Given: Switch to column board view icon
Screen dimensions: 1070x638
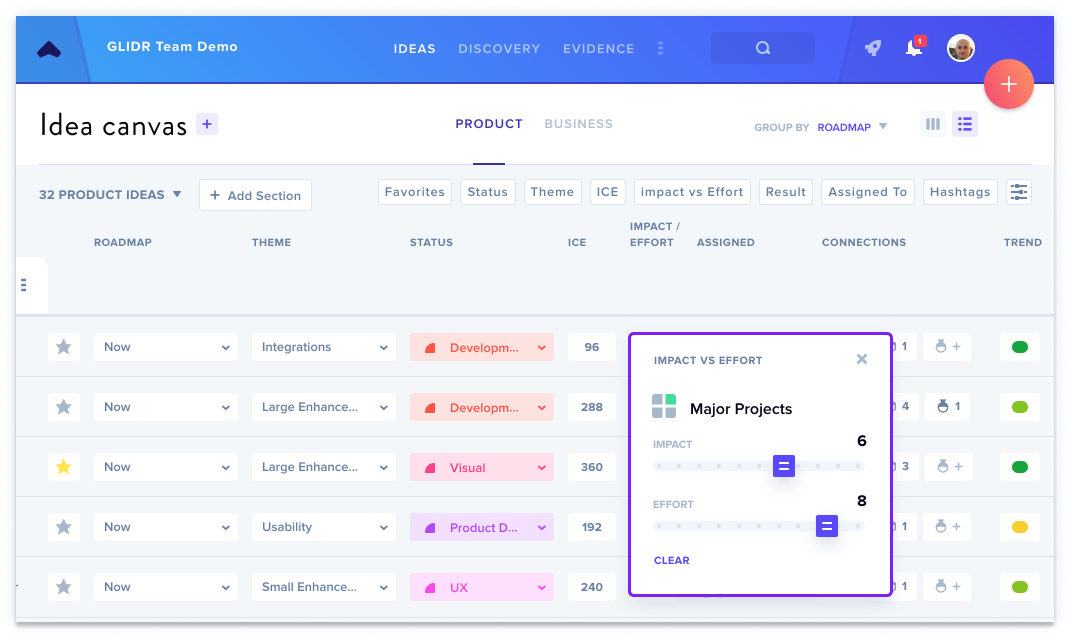Looking at the screenshot, I should (933, 124).
